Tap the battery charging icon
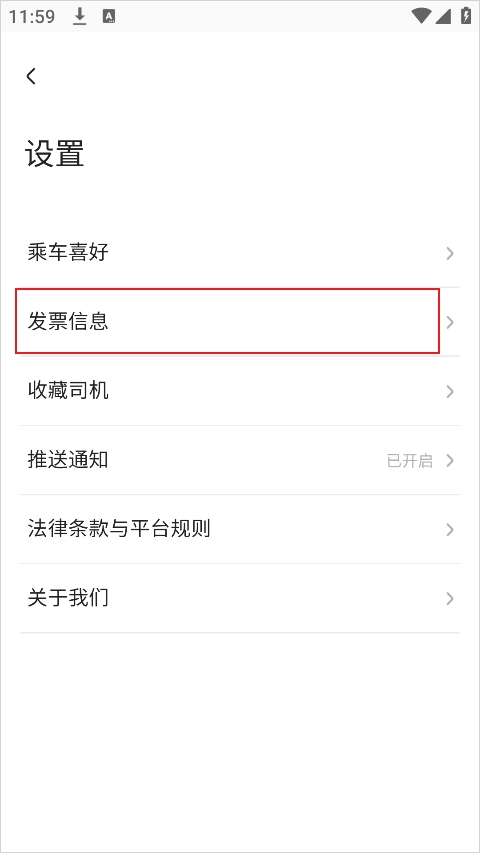The width and height of the screenshot is (480, 853). click(x=466, y=16)
